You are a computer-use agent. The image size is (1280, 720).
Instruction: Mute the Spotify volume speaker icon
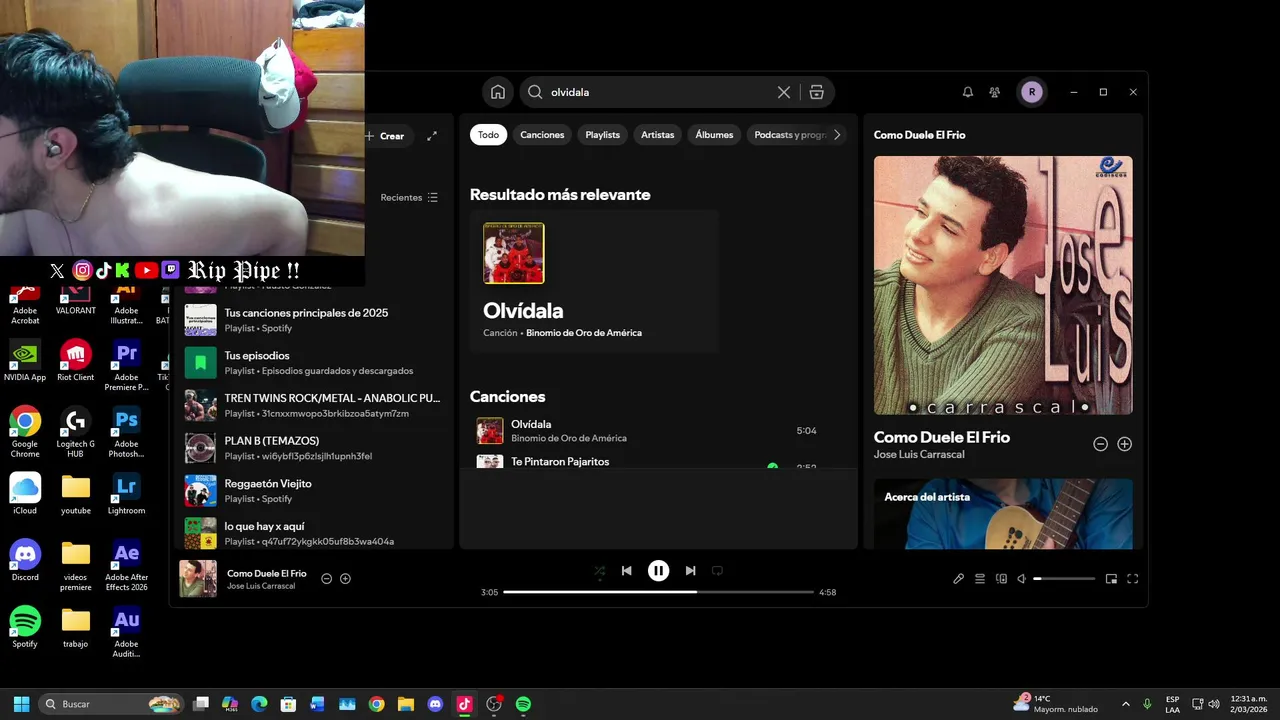point(1022,578)
